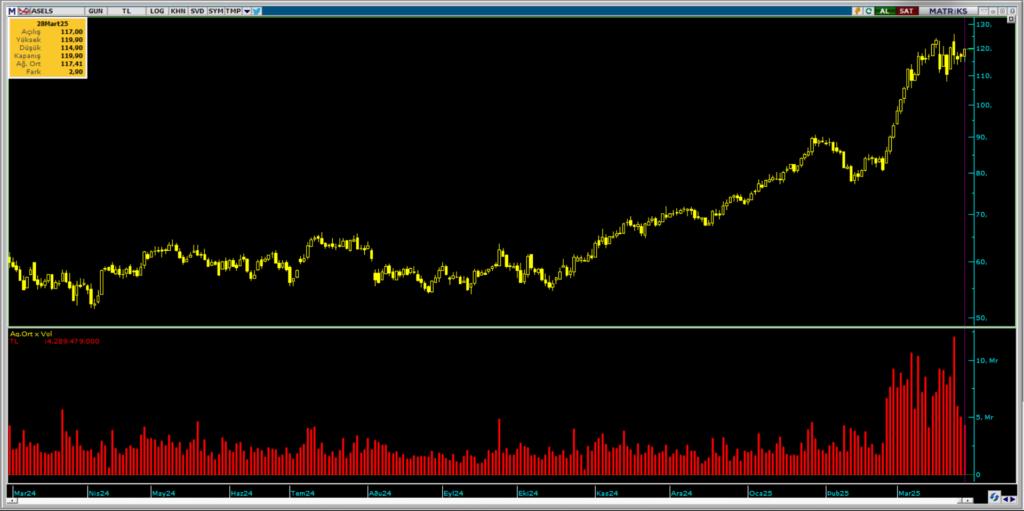Toggle the SVD level option

click(196, 10)
